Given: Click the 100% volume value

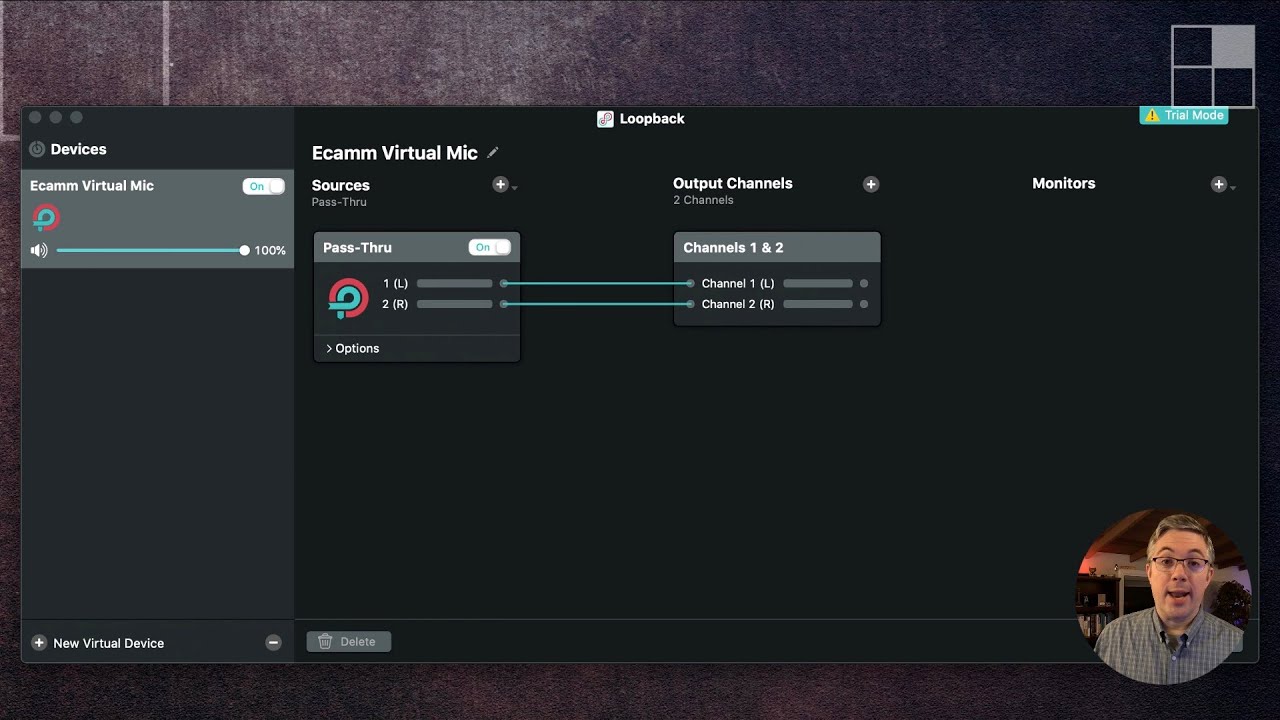Looking at the screenshot, I should [270, 251].
